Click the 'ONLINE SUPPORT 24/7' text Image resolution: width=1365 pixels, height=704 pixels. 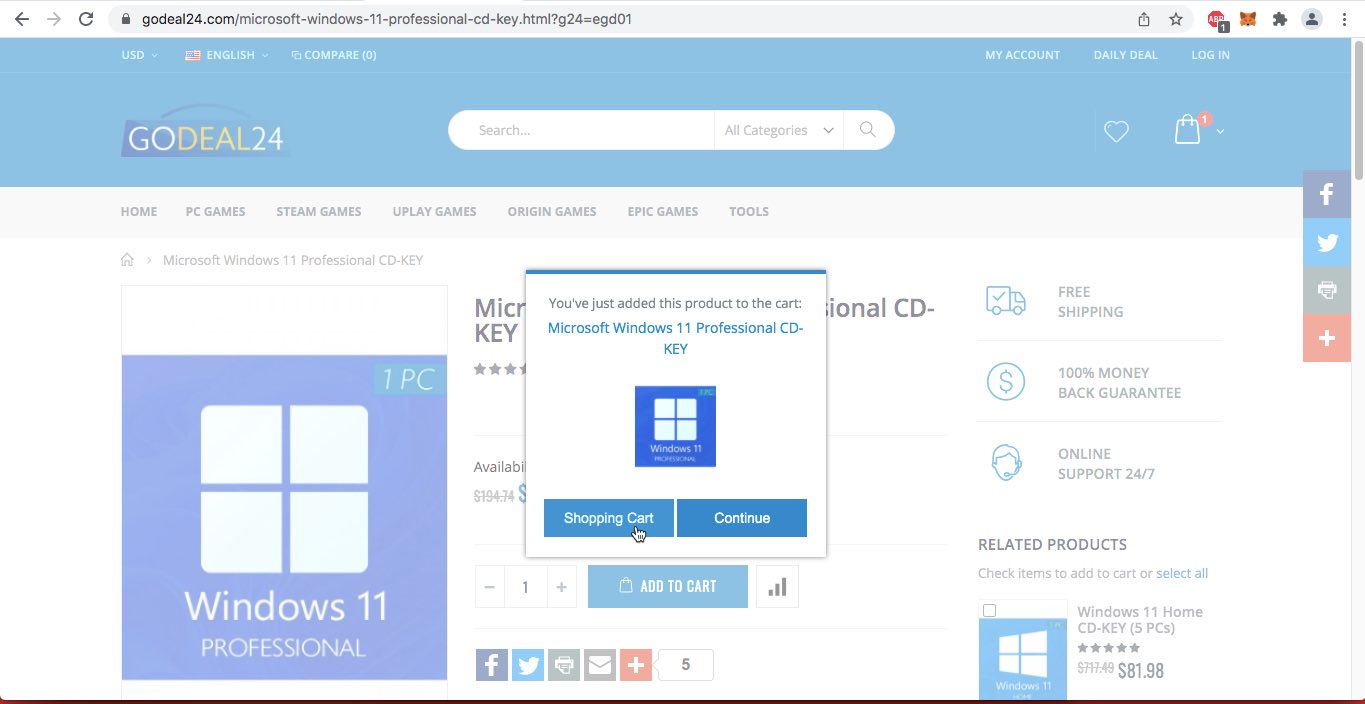pyautogui.click(x=1106, y=464)
